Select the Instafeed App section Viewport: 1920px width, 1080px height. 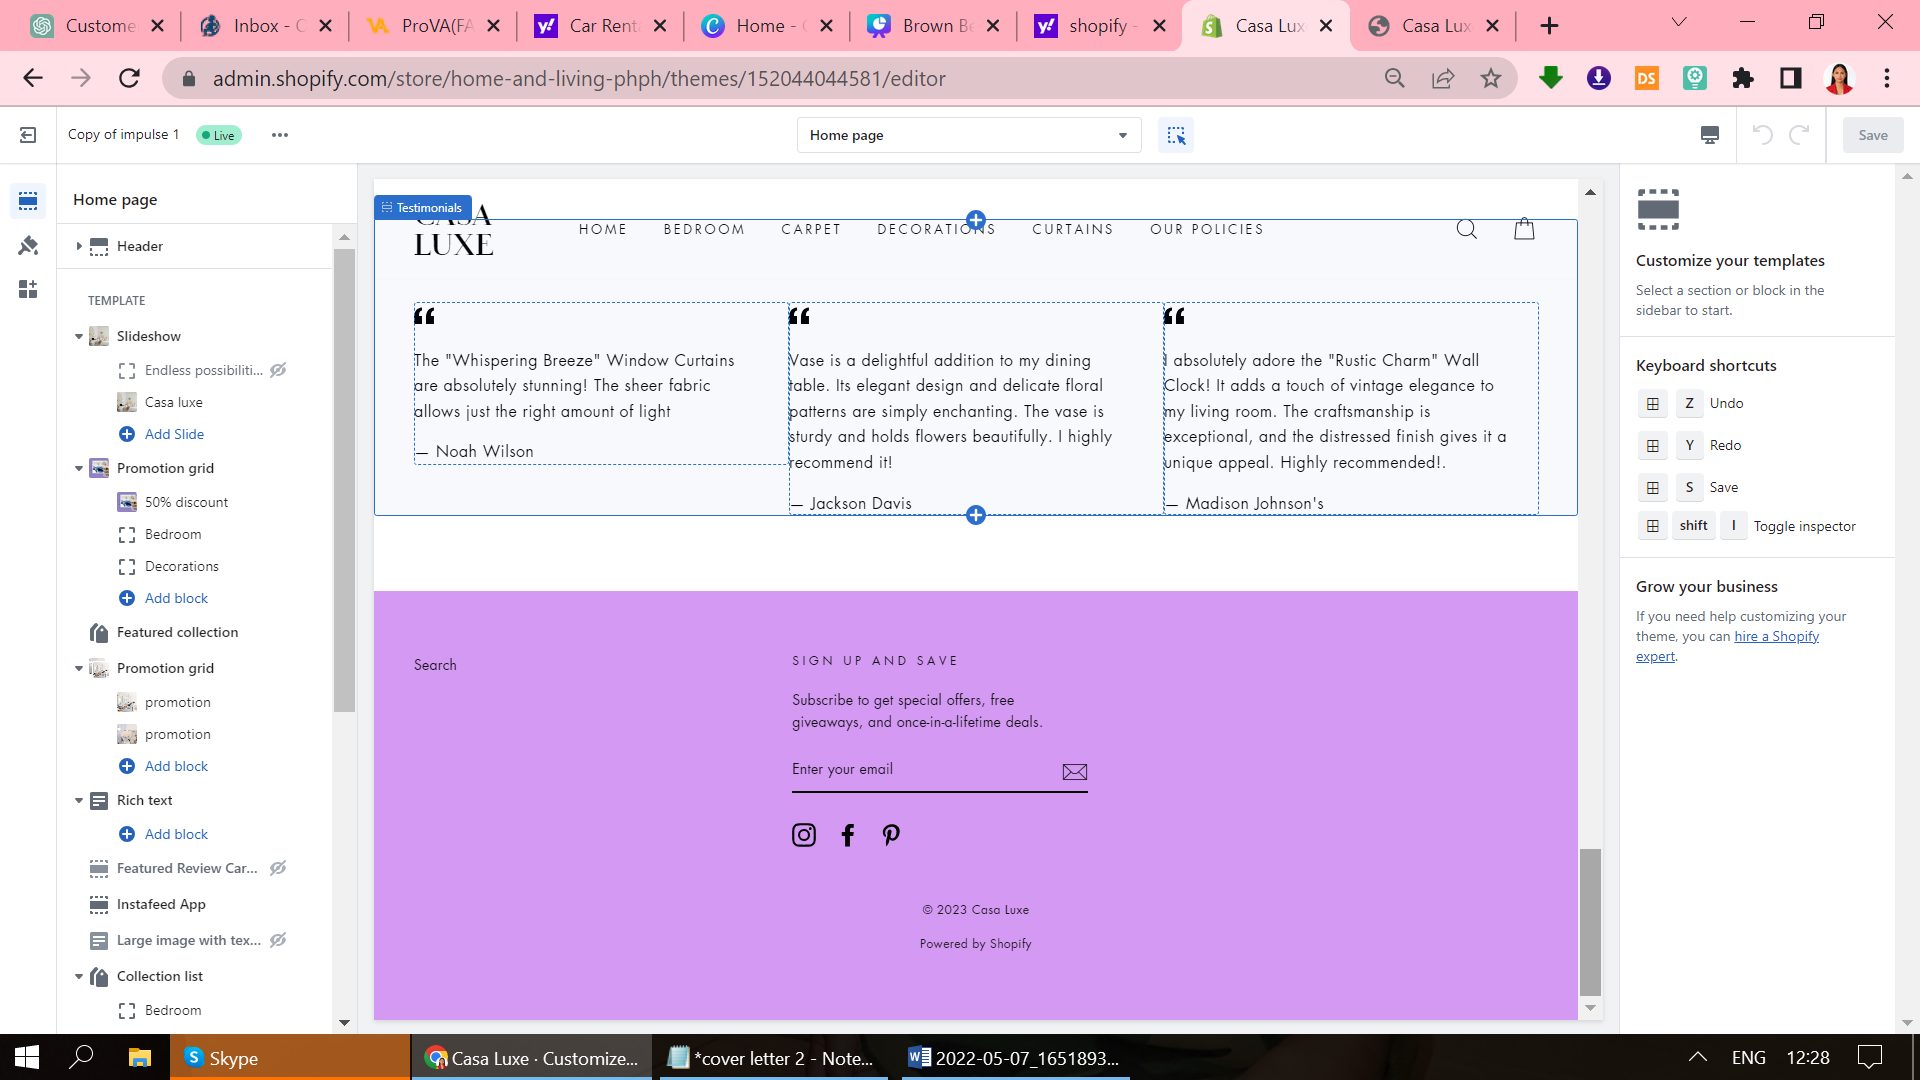point(161,904)
